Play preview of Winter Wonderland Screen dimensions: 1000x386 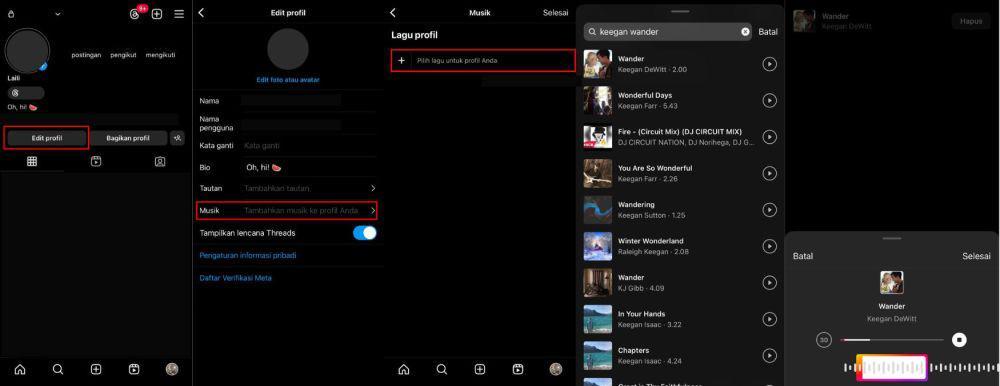tap(770, 246)
